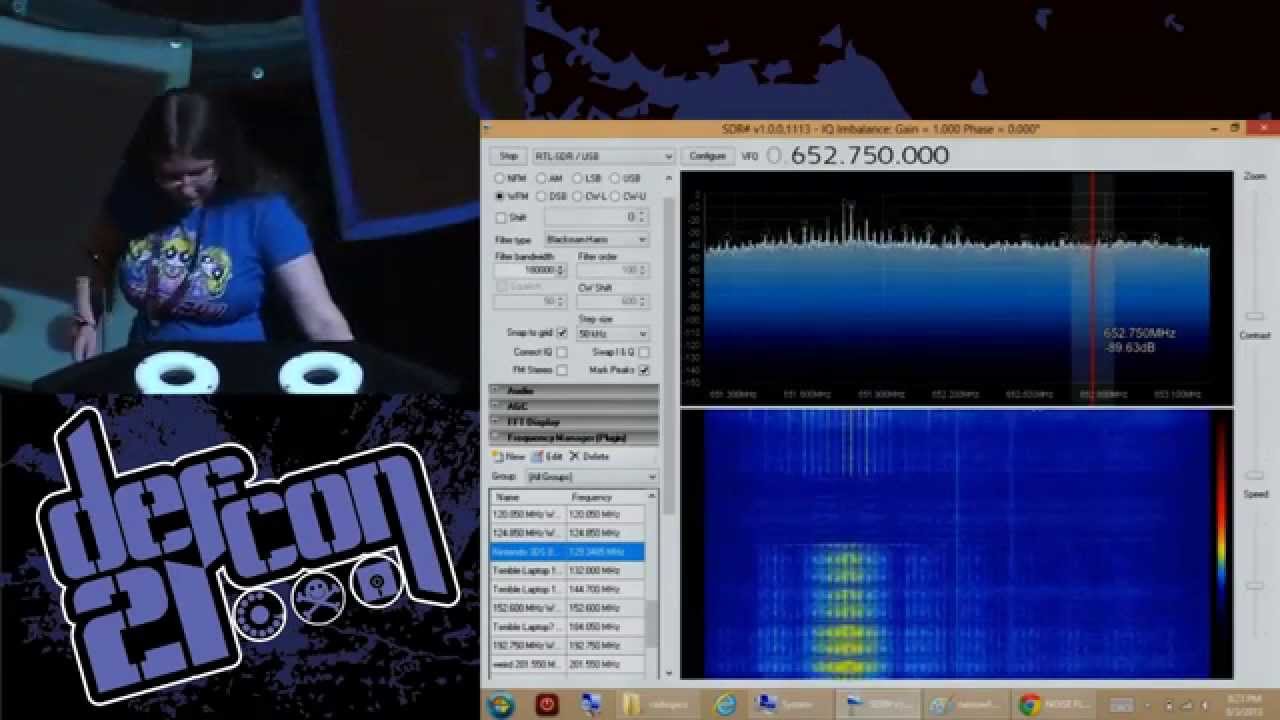Switch to NFM demodulation
Screen dimensions: 1280x720
point(499,178)
